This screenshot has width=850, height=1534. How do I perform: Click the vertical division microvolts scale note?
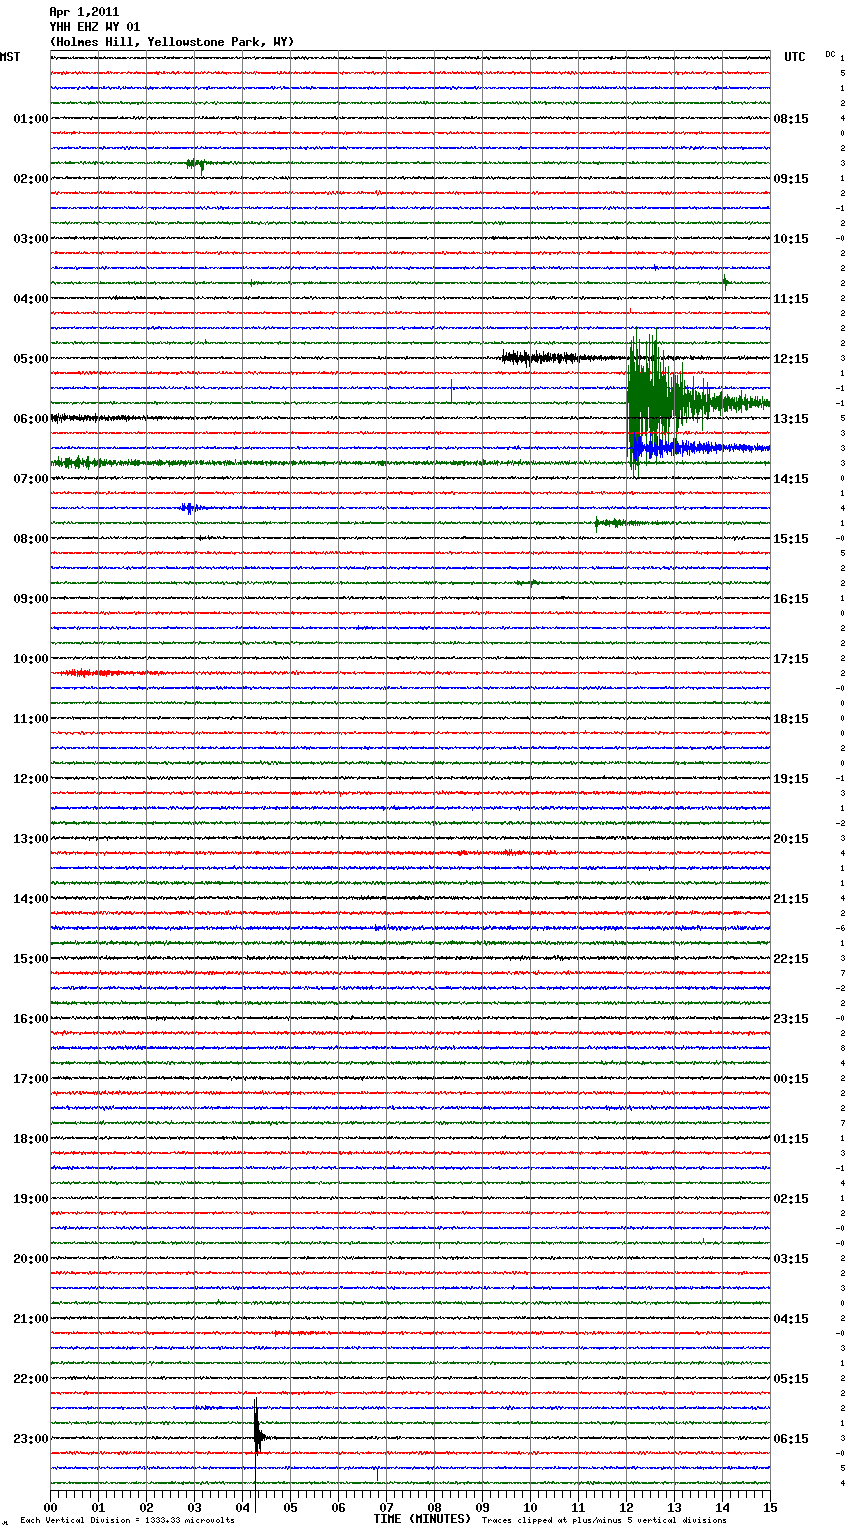(127, 1521)
